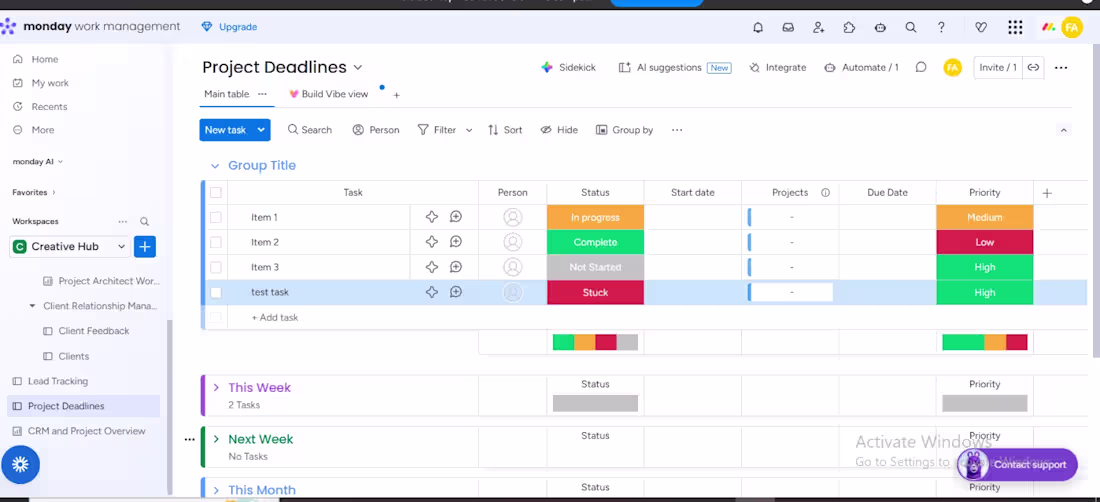Click the Contact support button
The width and height of the screenshot is (1100, 502).
1018,465
